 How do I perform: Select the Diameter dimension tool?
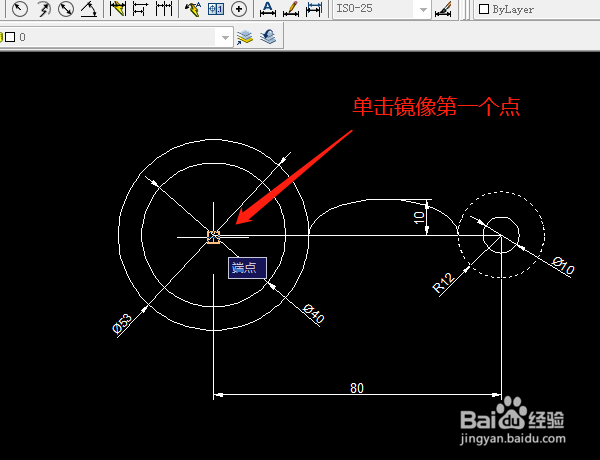pyautogui.click(x=66, y=9)
